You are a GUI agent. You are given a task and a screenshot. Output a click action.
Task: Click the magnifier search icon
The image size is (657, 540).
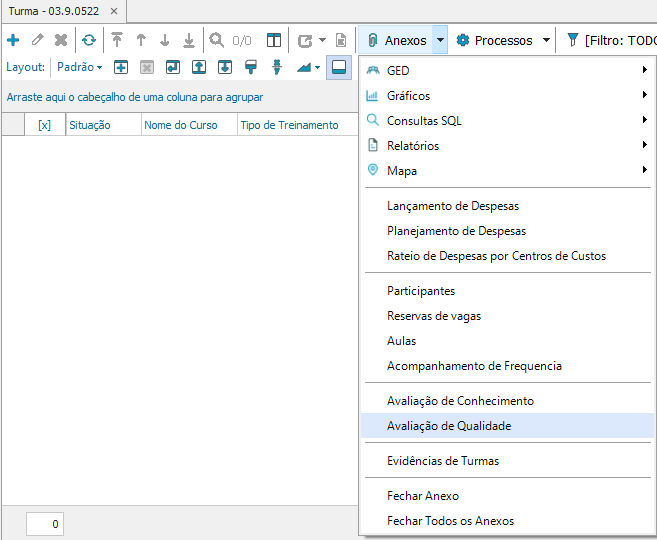tap(216, 41)
